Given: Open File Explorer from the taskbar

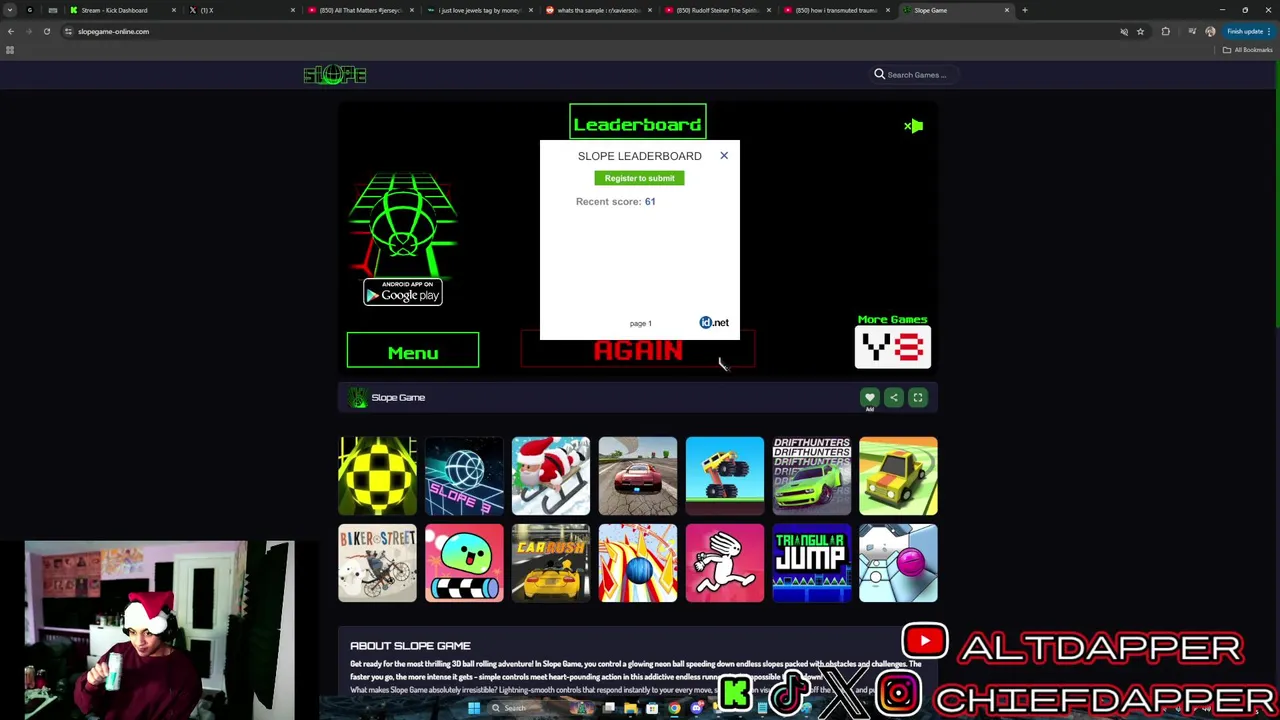Looking at the screenshot, I should click(x=631, y=708).
